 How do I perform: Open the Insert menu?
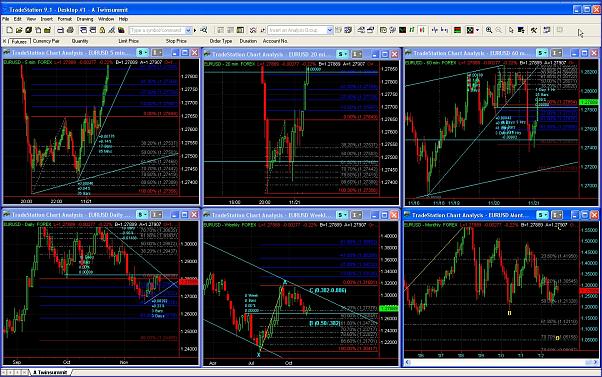tap(46, 19)
